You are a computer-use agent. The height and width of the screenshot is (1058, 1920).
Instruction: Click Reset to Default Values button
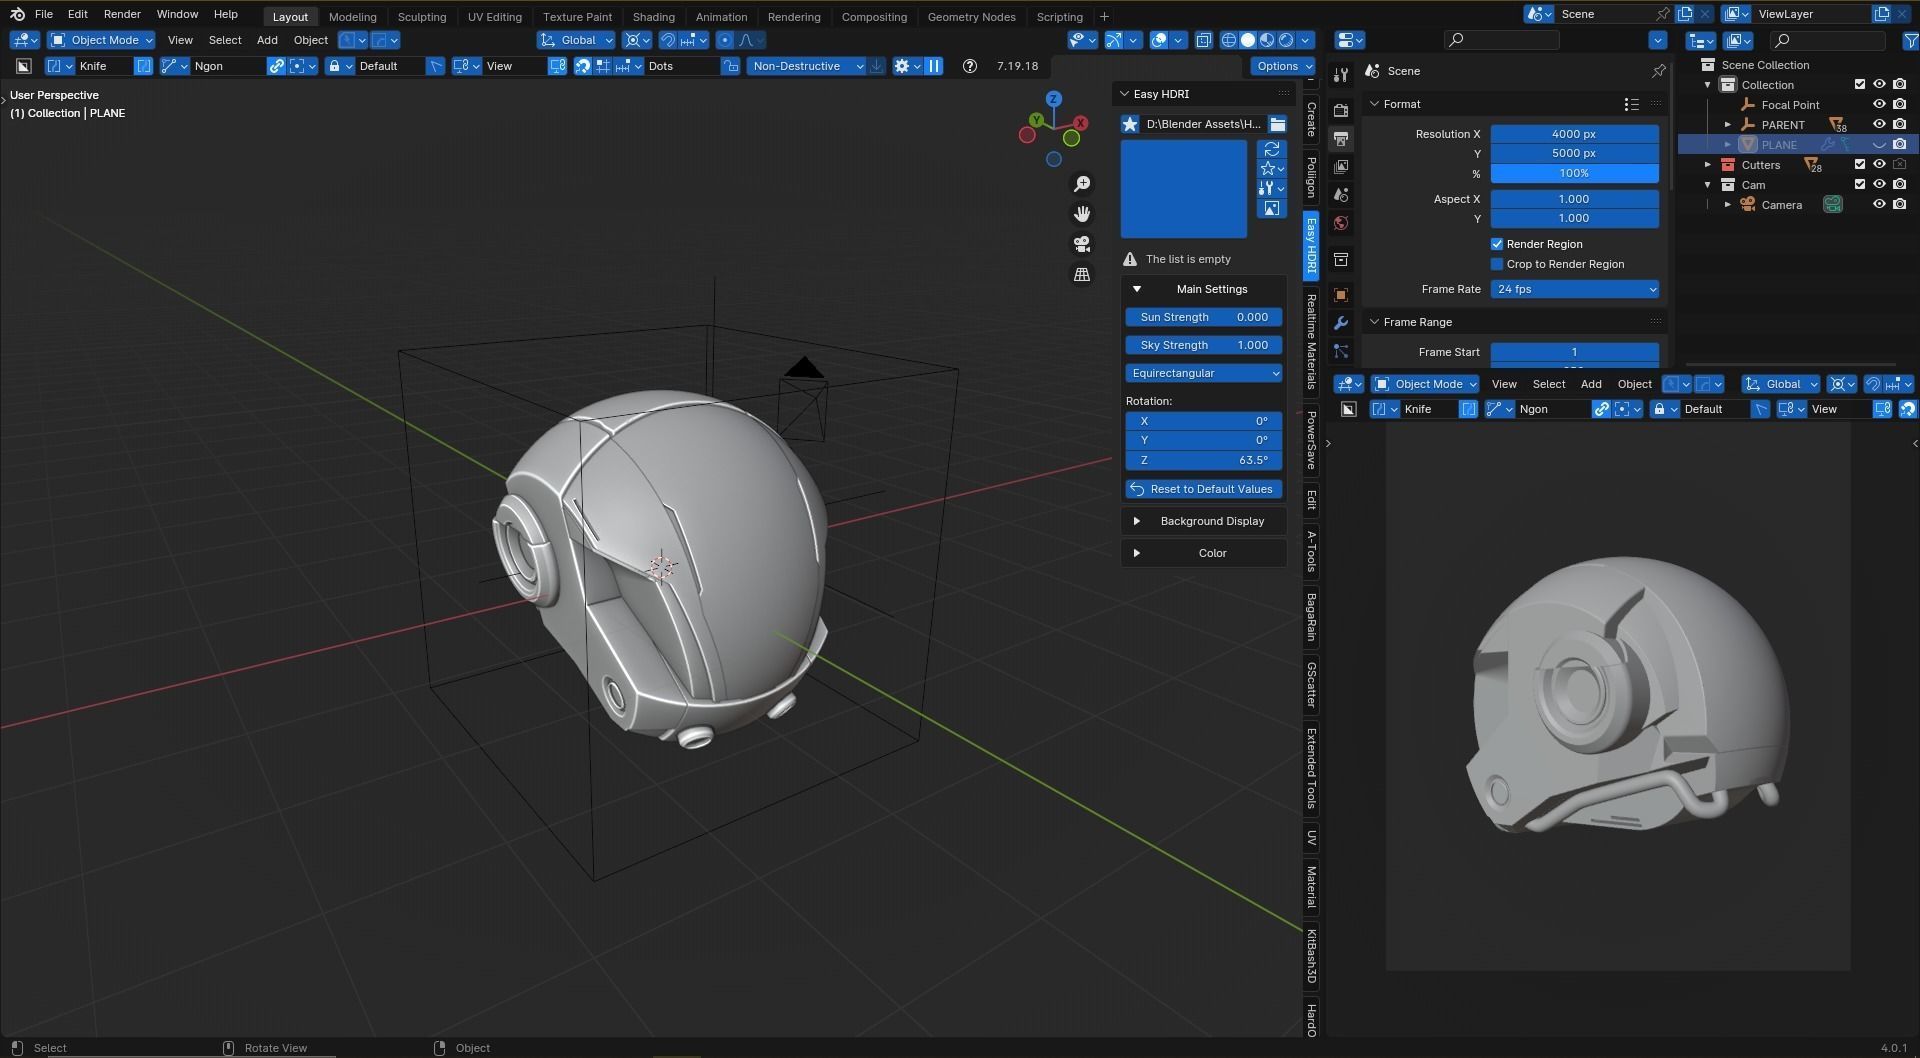[x=1203, y=489]
